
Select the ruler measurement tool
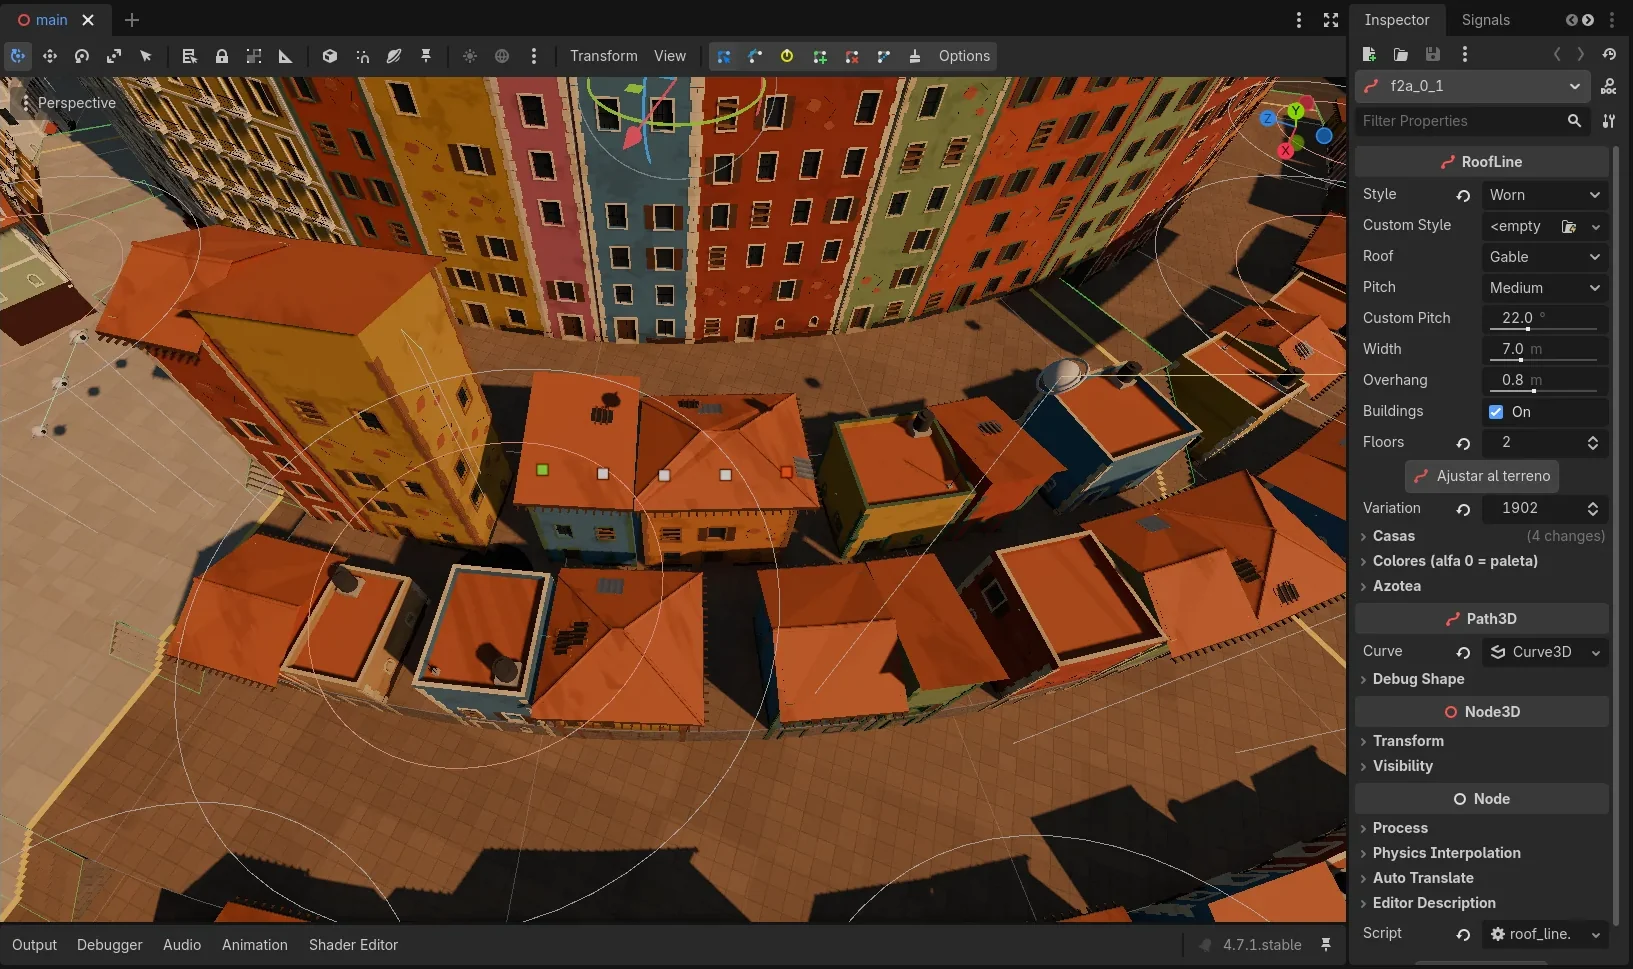tap(285, 56)
